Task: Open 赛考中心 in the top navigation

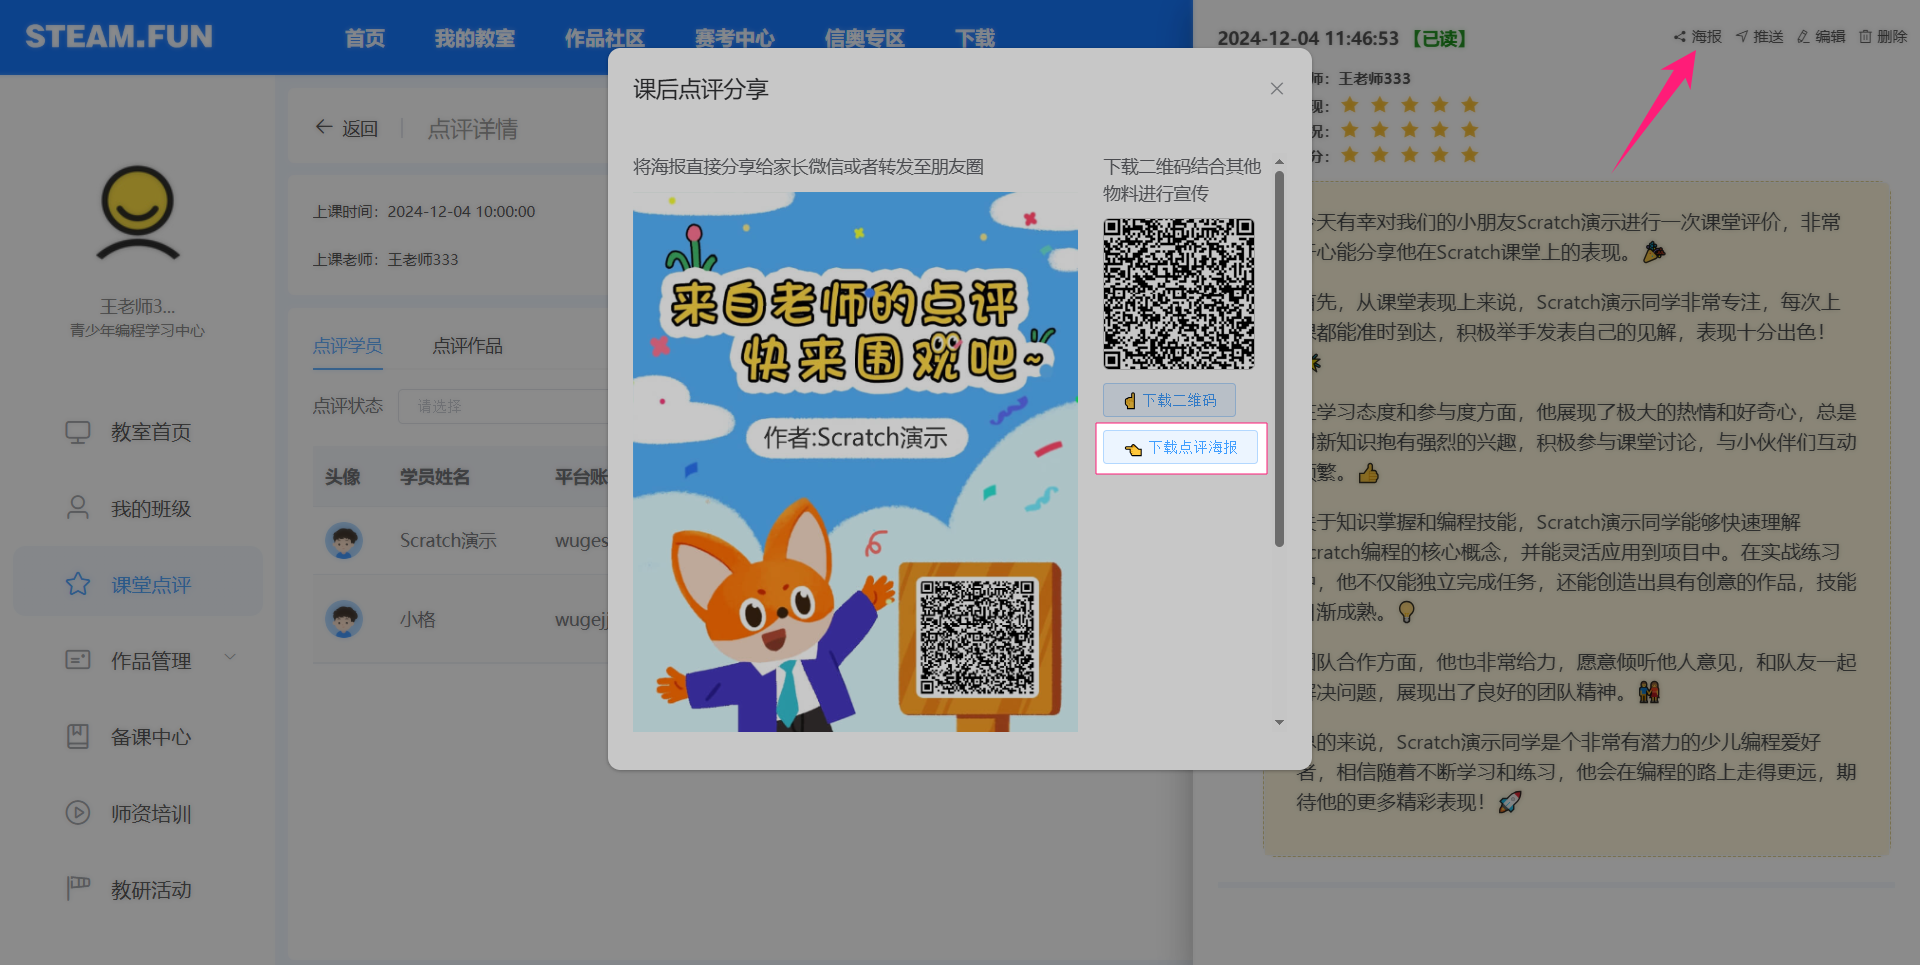Action: point(735,38)
